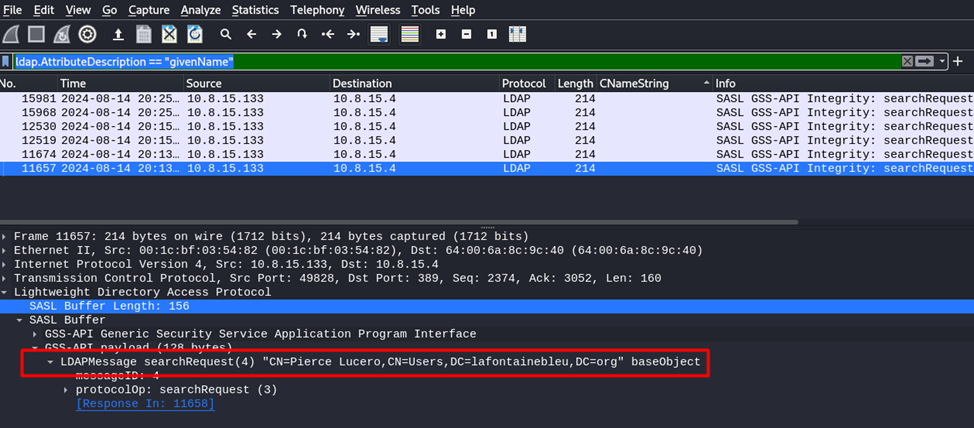Open the File menu
The width and height of the screenshot is (974, 428).
(12, 10)
